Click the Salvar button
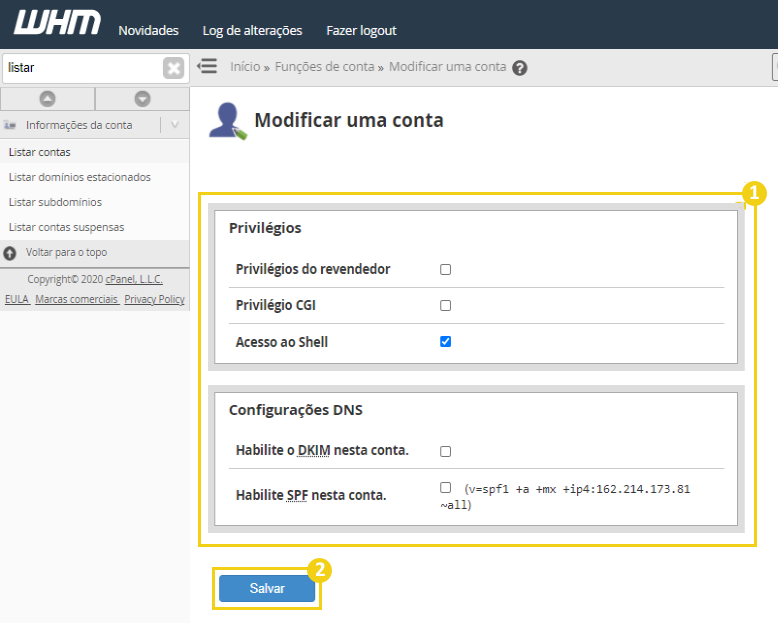The image size is (778, 623). coord(267,588)
